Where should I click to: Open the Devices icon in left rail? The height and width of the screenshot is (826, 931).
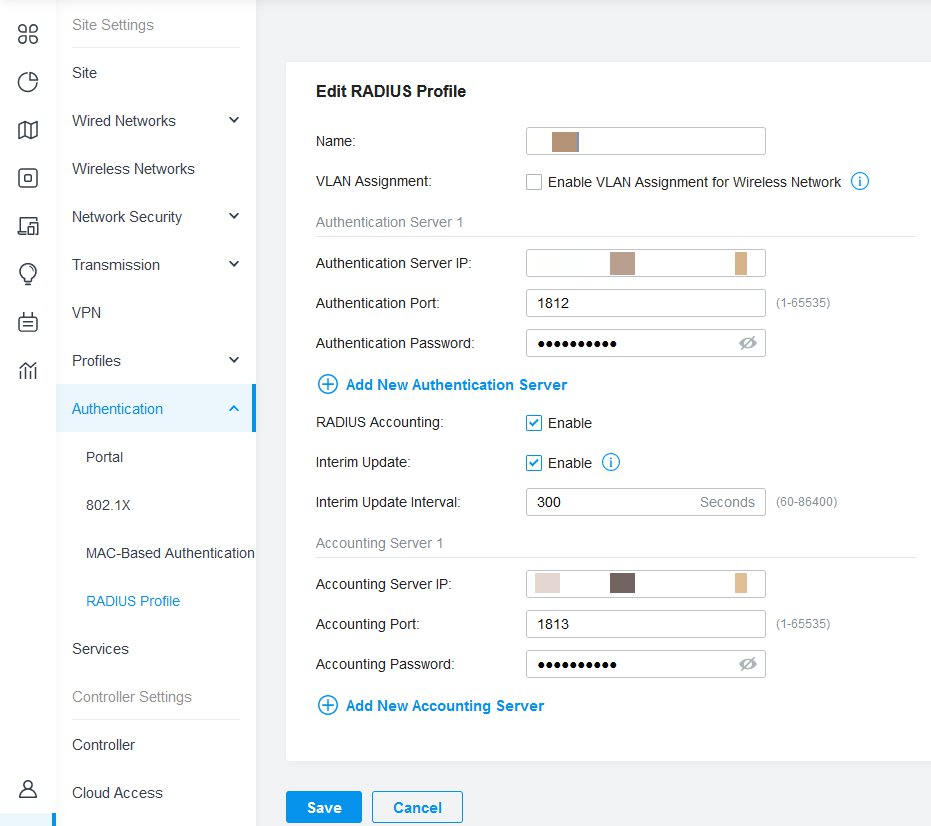click(x=28, y=178)
